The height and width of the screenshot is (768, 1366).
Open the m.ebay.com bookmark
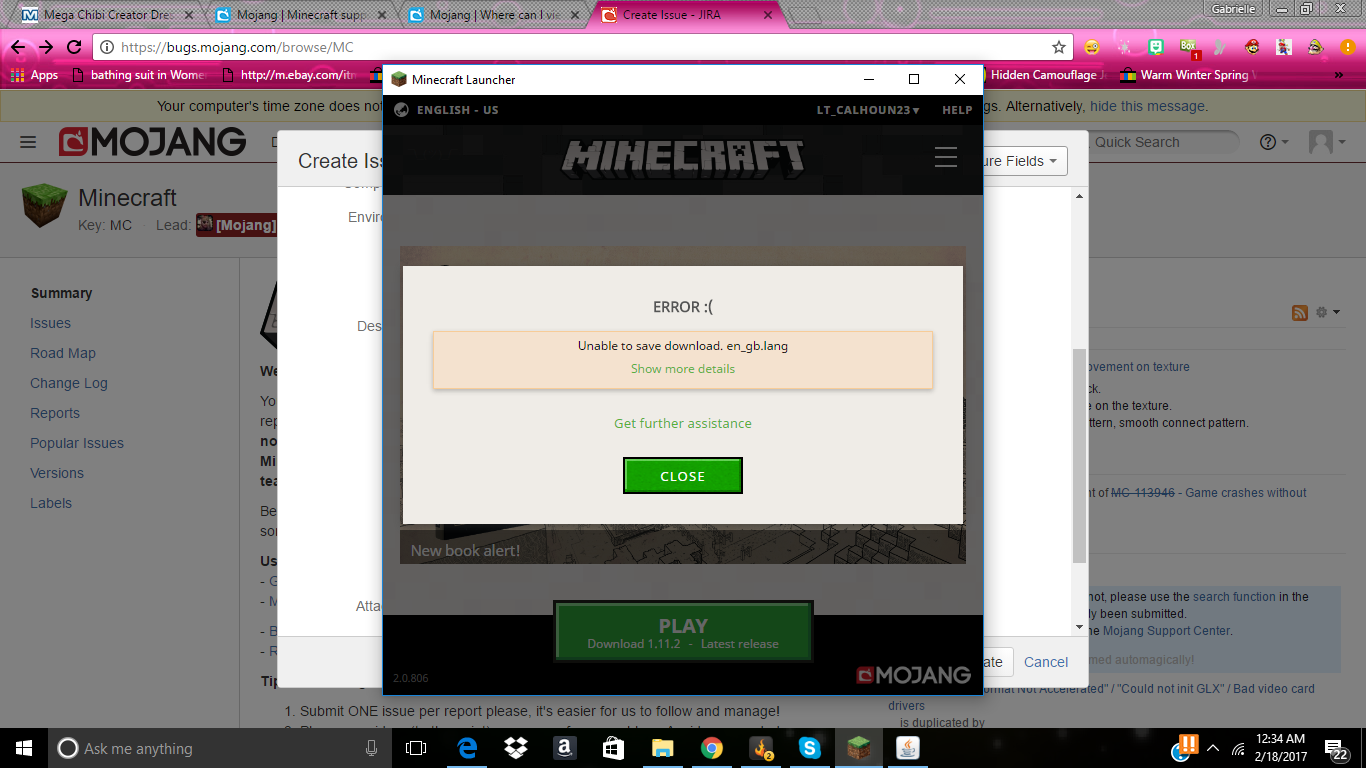click(x=288, y=75)
